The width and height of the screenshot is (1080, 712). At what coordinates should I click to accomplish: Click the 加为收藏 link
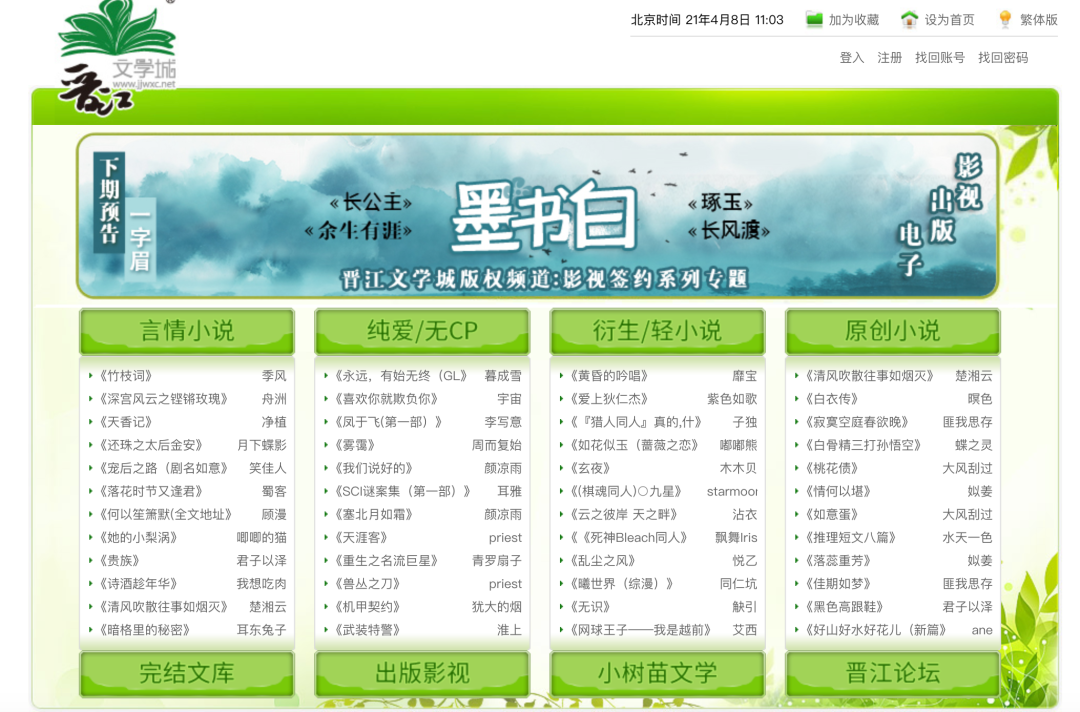click(x=853, y=20)
